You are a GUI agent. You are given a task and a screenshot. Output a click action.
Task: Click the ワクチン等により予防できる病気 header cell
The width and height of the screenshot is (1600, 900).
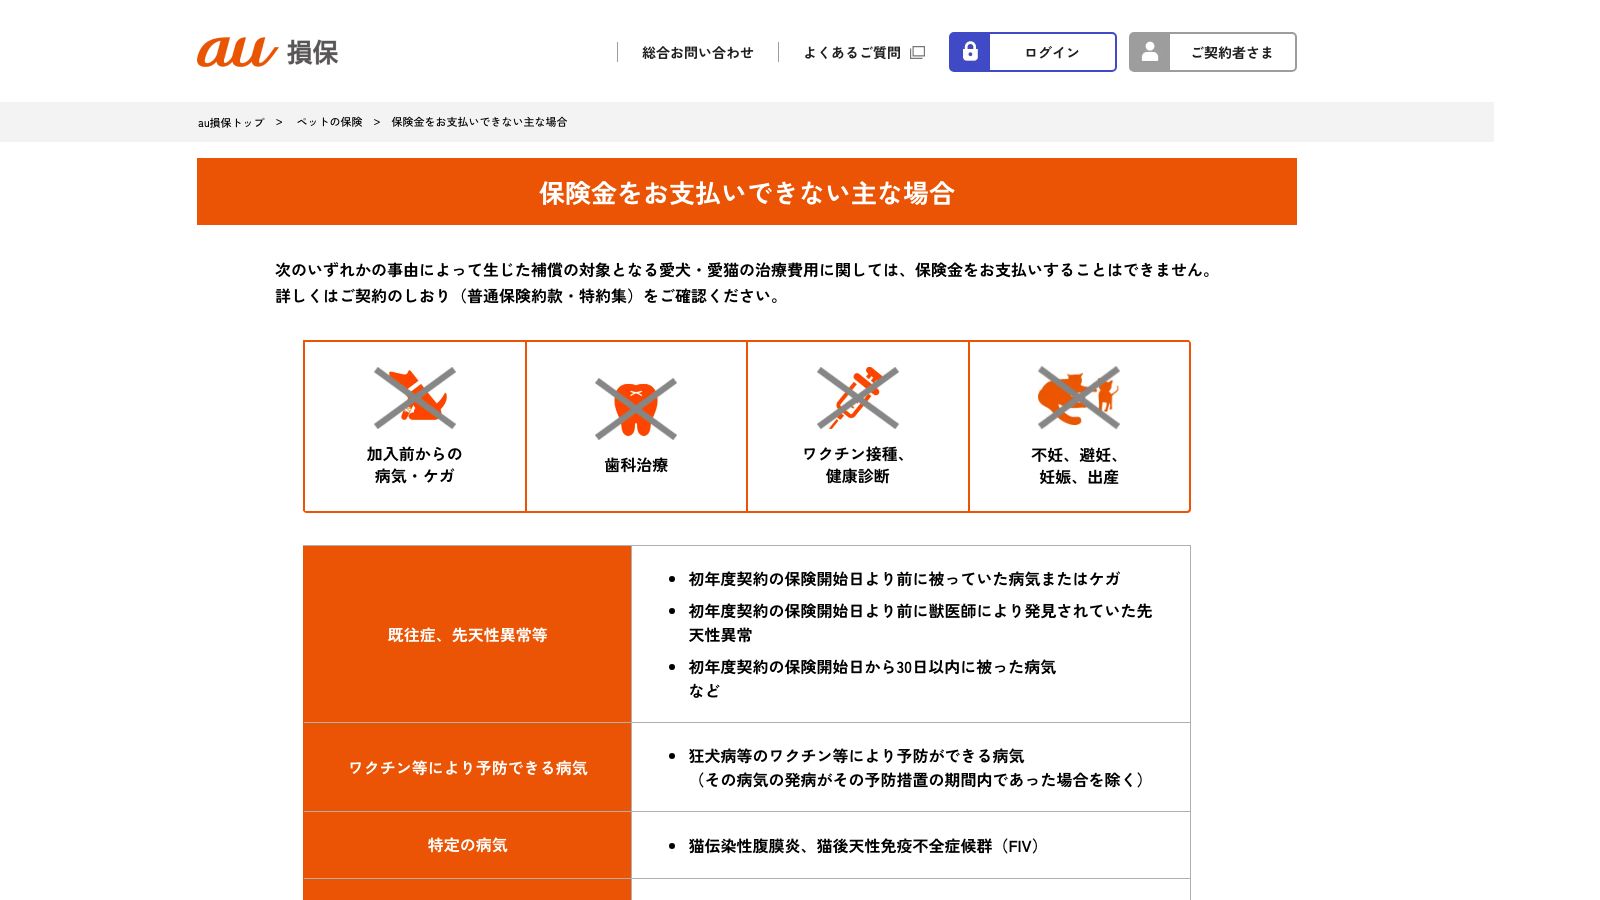(467, 767)
